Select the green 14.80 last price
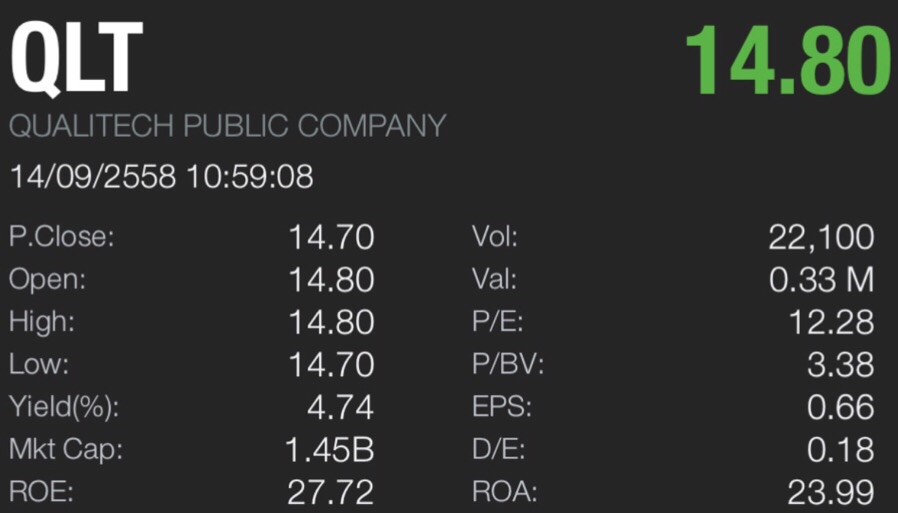Viewport: 898px width, 513px height. [787, 60]
